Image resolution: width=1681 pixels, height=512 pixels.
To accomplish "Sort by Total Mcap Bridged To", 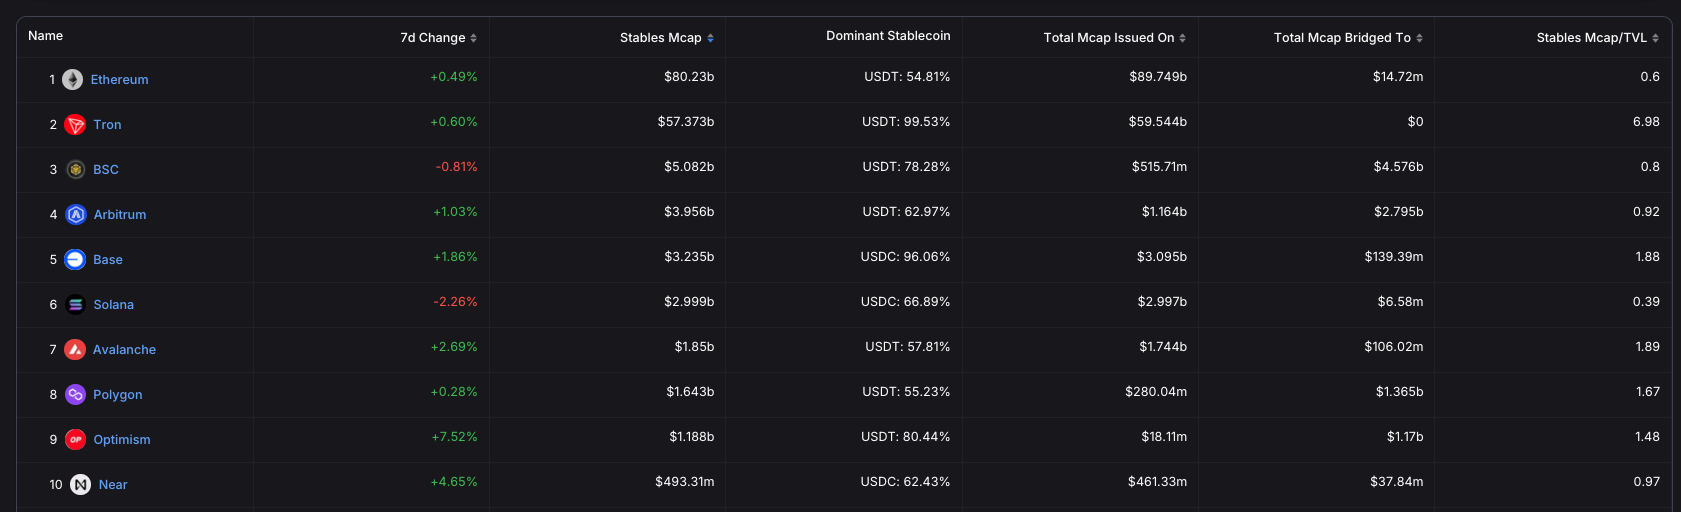I will (x=1347, y=38).
